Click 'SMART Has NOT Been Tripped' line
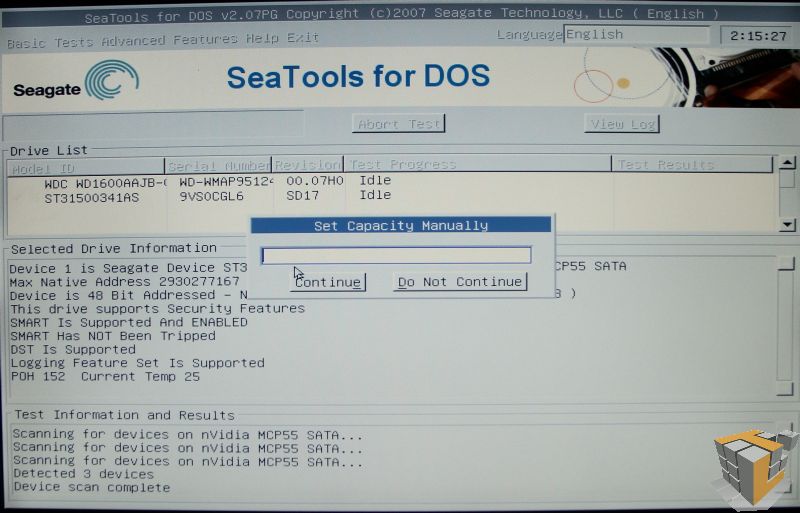The width and height of the screenshot is (800, 513). click(x=113, y=336)
